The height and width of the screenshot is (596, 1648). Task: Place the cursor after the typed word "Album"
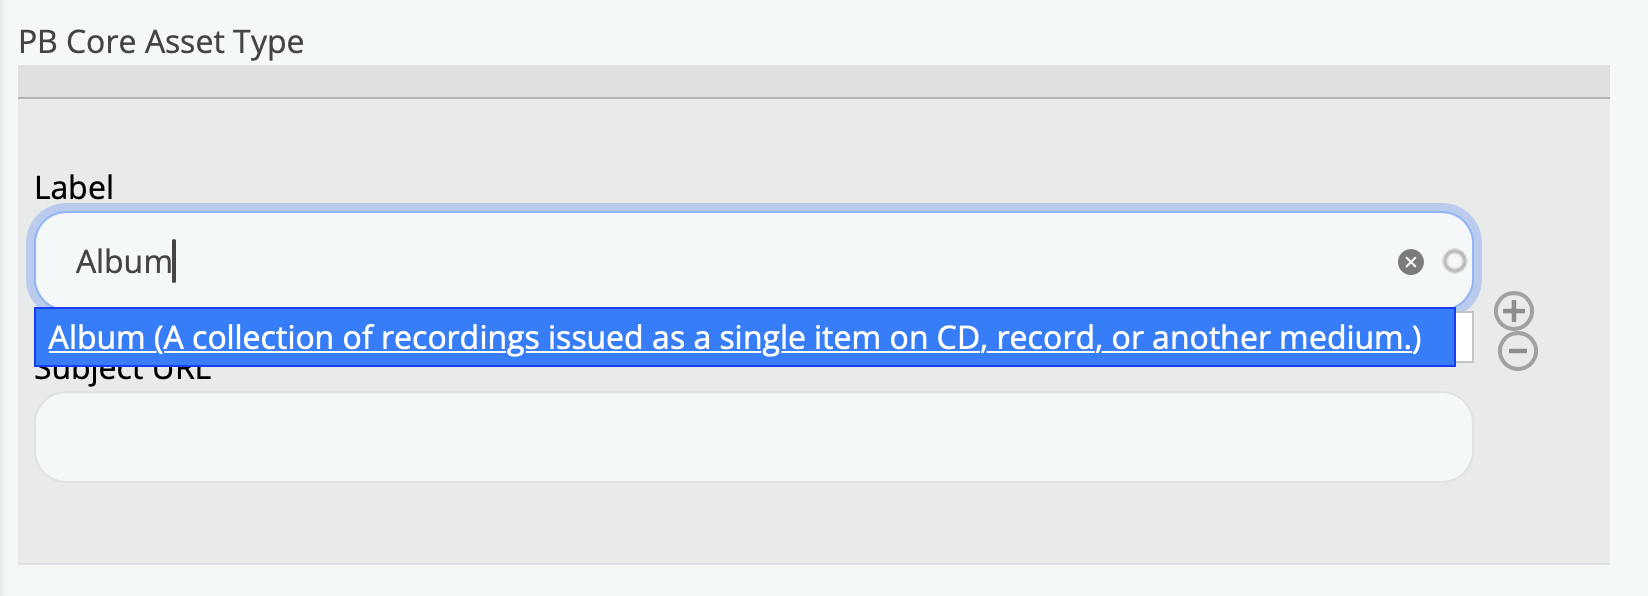[x=174, y=262]
